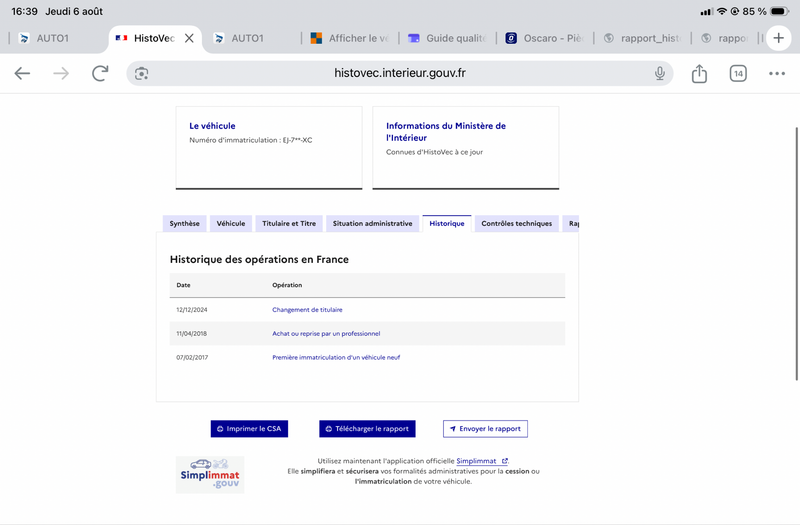Open the 'Guide qualité' browser tab
This screenshot has height=525, width=800.
click(x=447, y=38)
